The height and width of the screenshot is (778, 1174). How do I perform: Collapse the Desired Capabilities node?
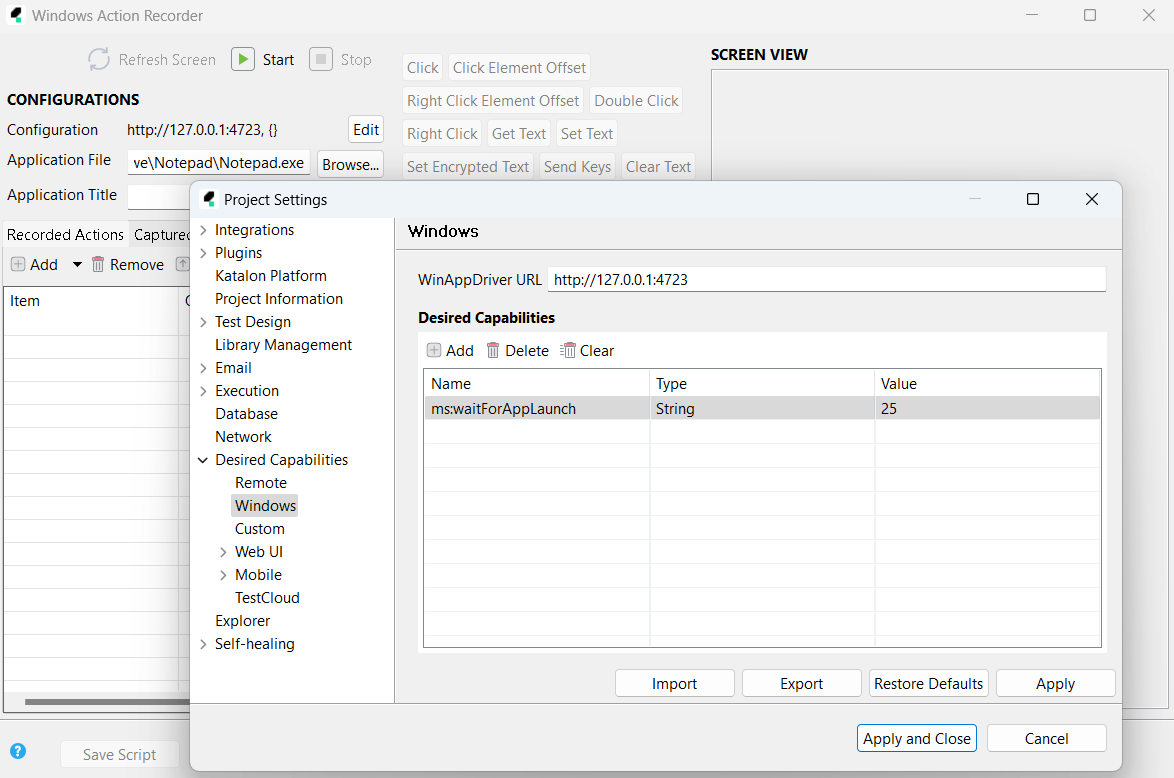pyautogui.click(x=204, y=460)
